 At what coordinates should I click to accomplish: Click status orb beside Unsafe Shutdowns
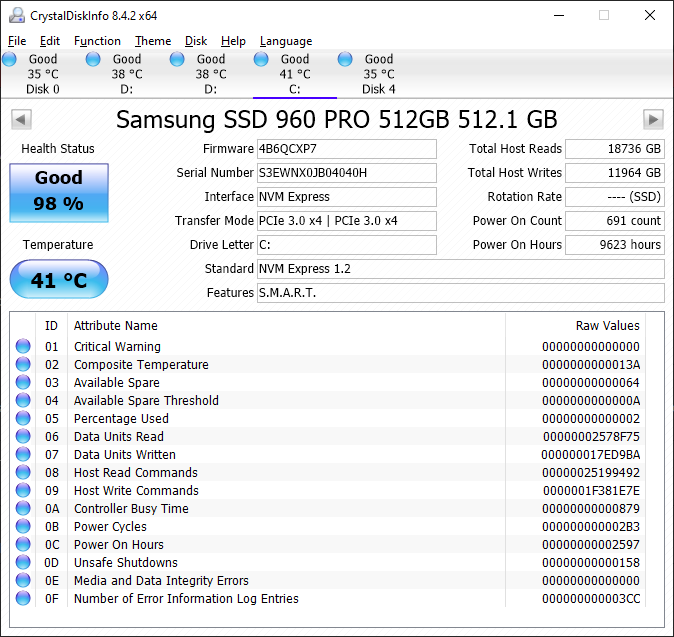pos(23,563)
